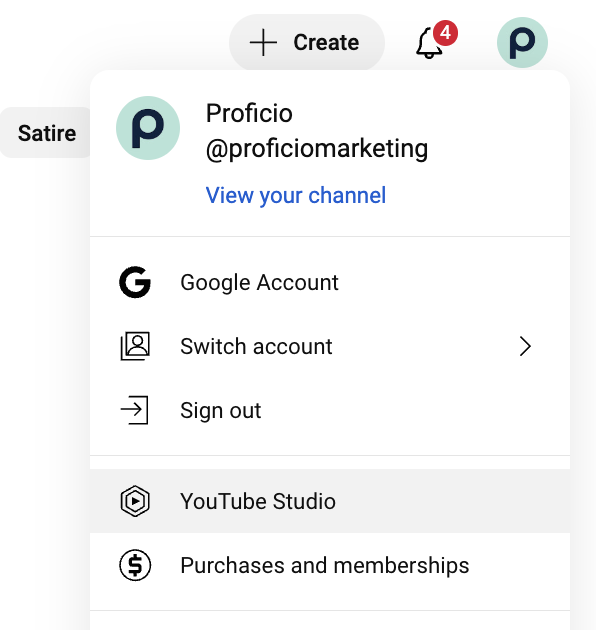Select Sign out from the menu
Viewport: 596px width, 630px height.
(330, 410)
